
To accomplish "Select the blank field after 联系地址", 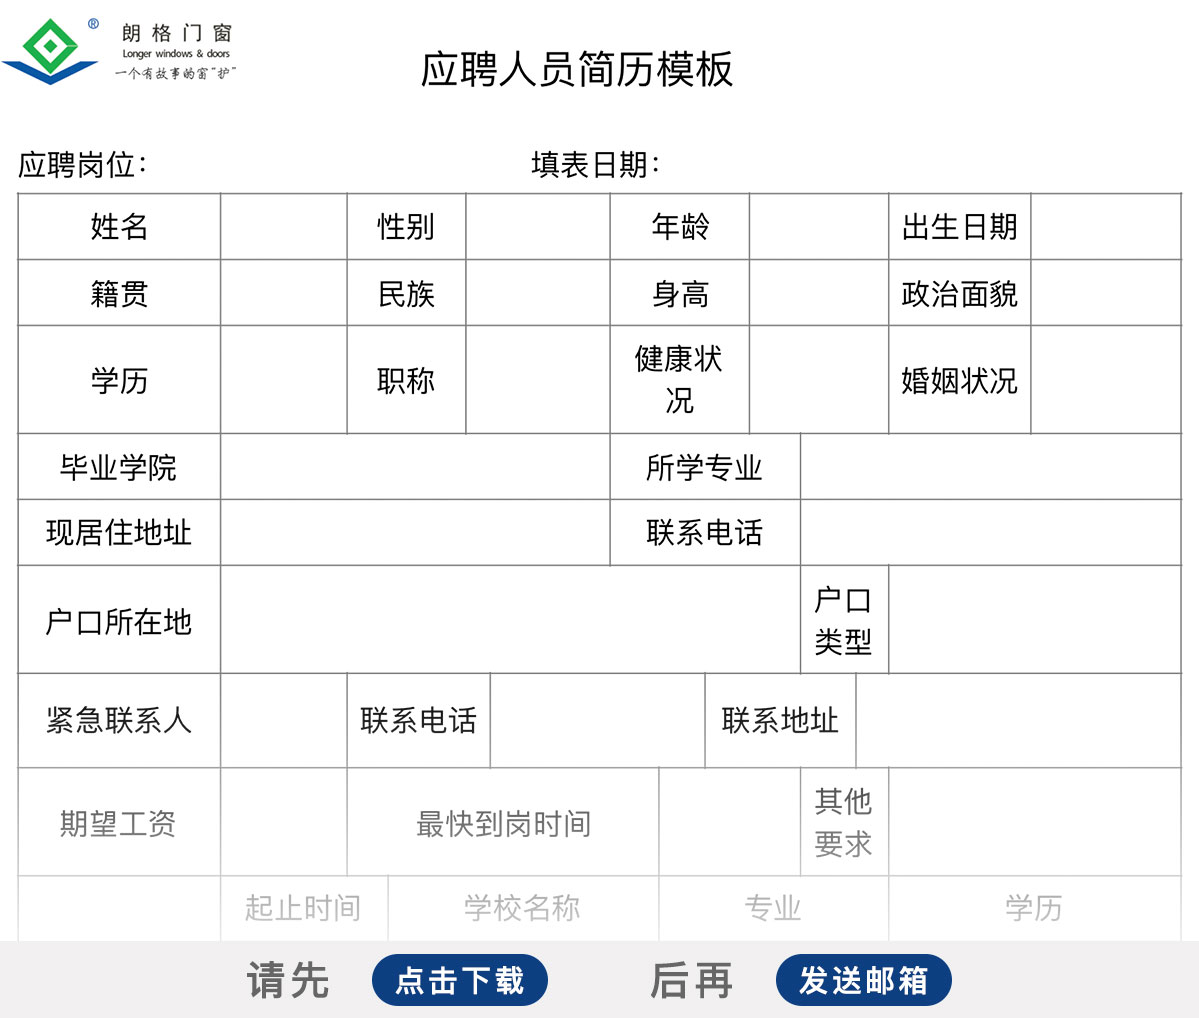I will 1018,721.
